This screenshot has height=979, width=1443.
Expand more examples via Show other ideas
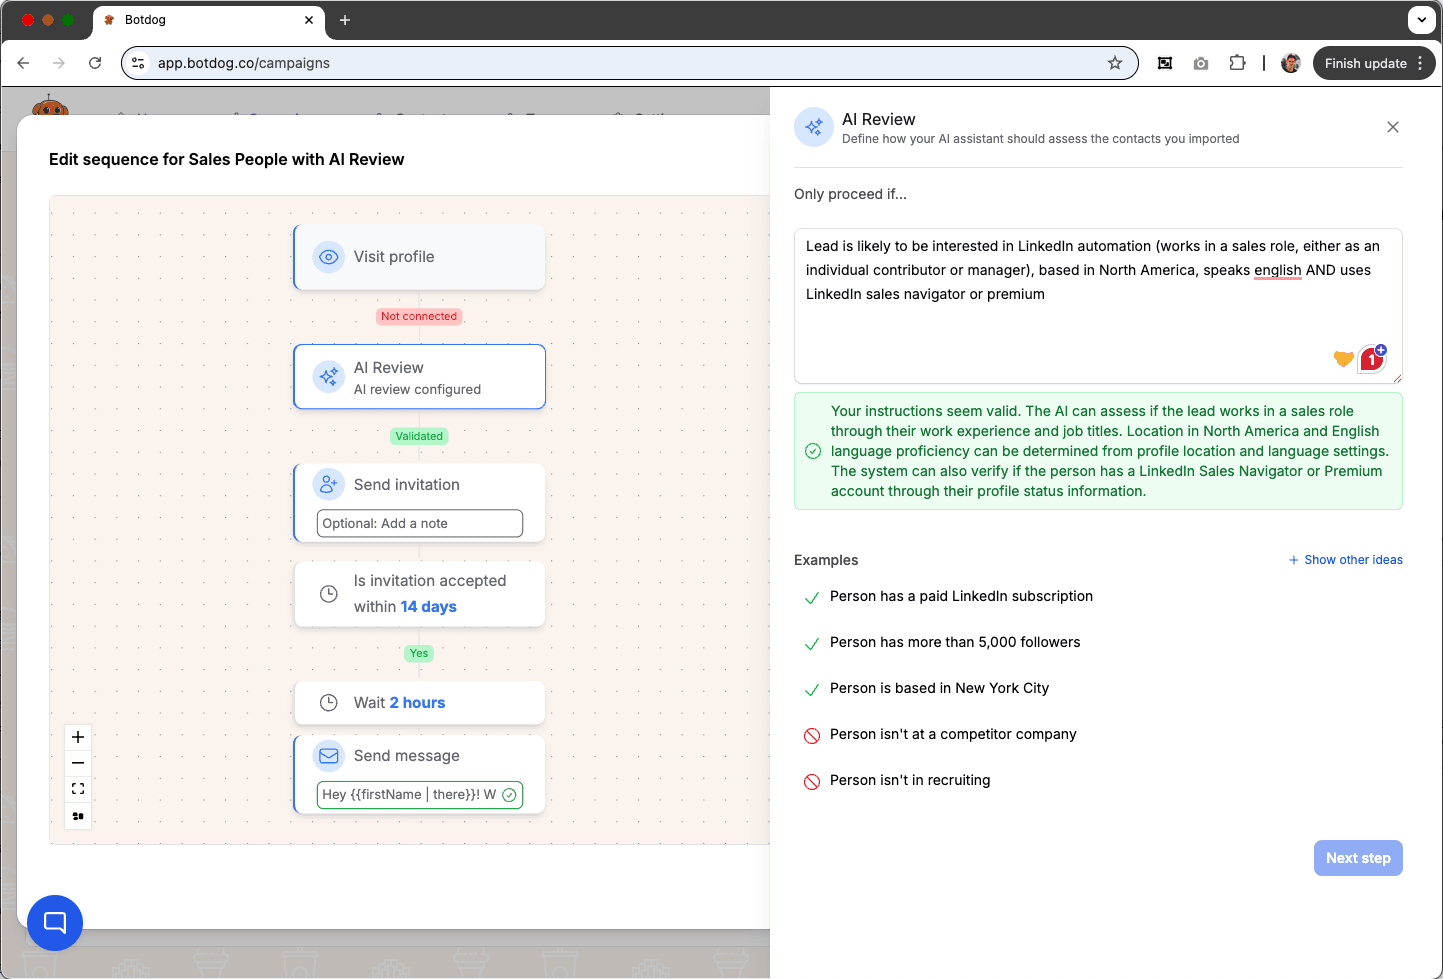(x=1345, y=560)
